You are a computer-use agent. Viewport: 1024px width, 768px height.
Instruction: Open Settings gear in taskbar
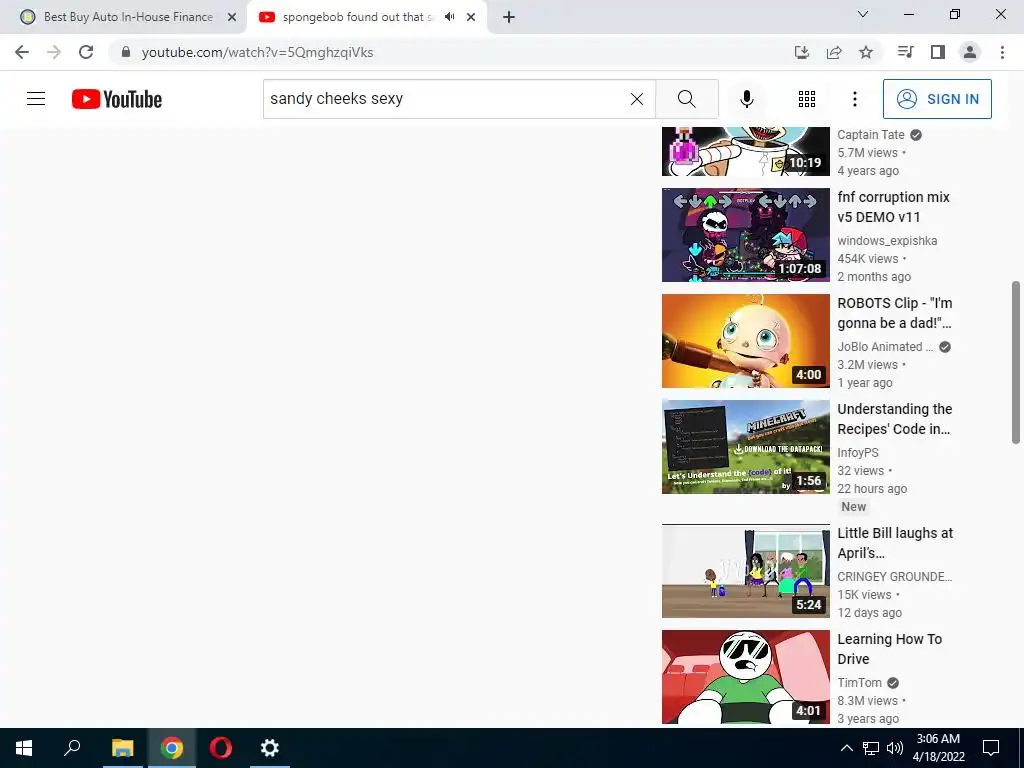[270, 748]
